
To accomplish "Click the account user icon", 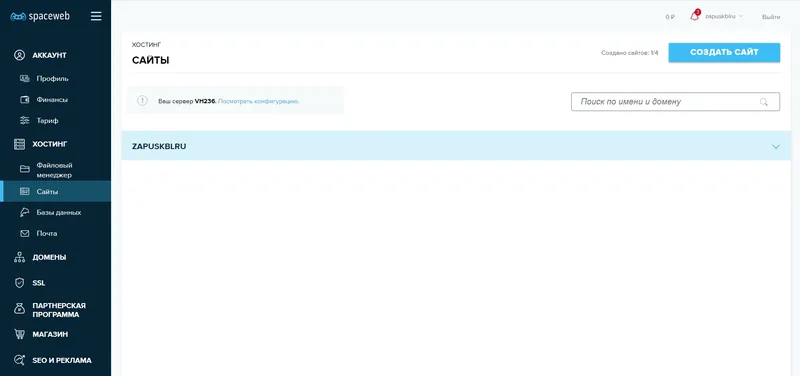I will click(19, 55).
